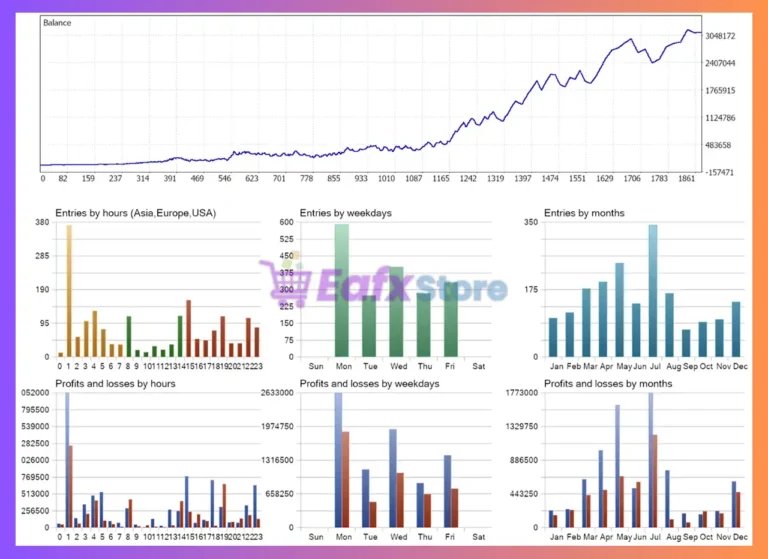Click the -157471 balance axis value
The height and width of the screenshot is (559, 768).
click(719, 172)
